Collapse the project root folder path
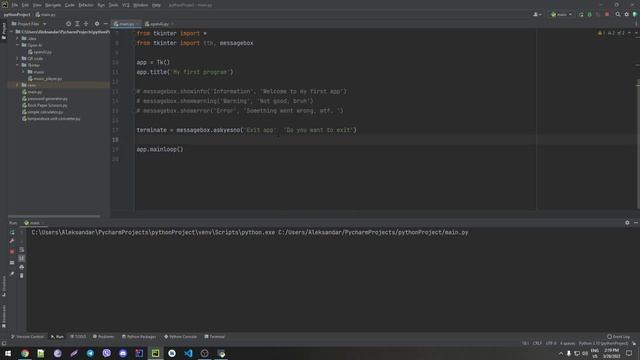Screen dimensions: 640x360 click(x=11, y=32)
